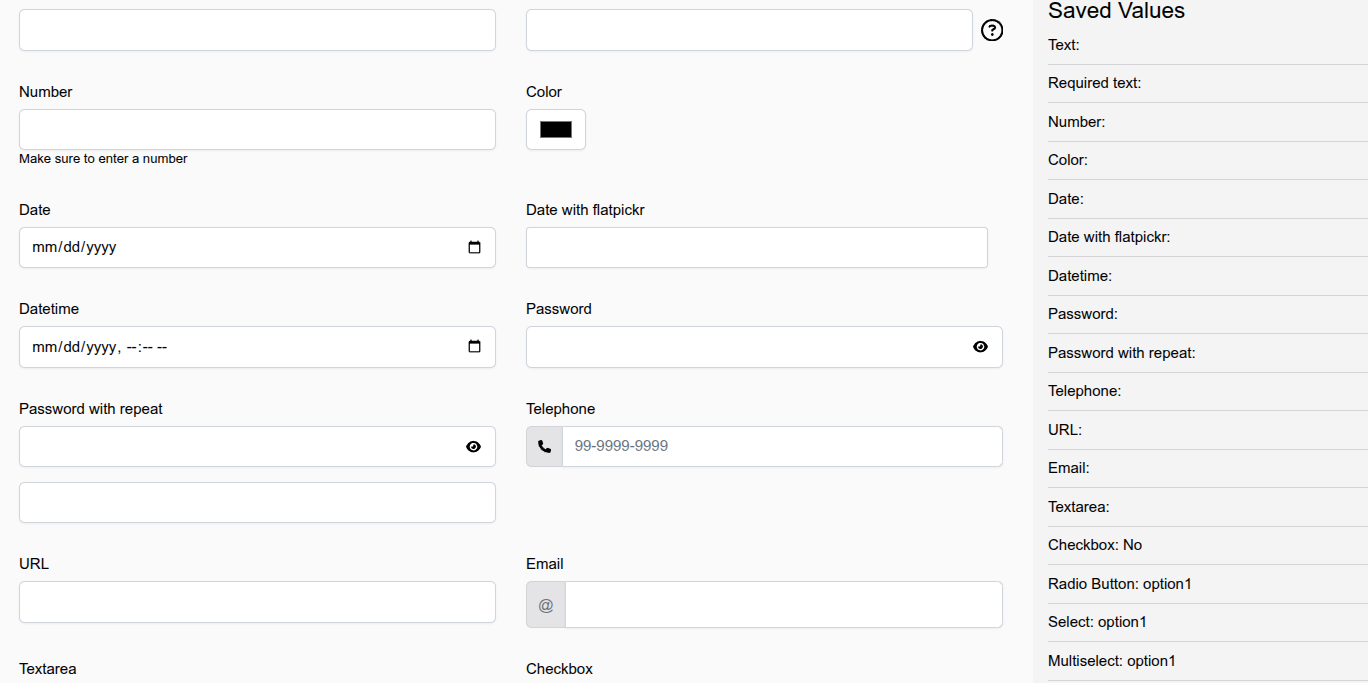
Task: Click the 'Date with flatpickr:' saved value row
Action: [x=1208, y=237]
